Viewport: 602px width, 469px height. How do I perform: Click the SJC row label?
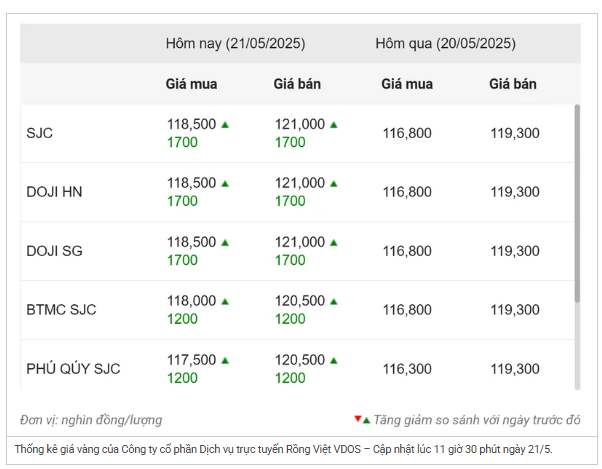pyautogui.click(x=40, y=133)
